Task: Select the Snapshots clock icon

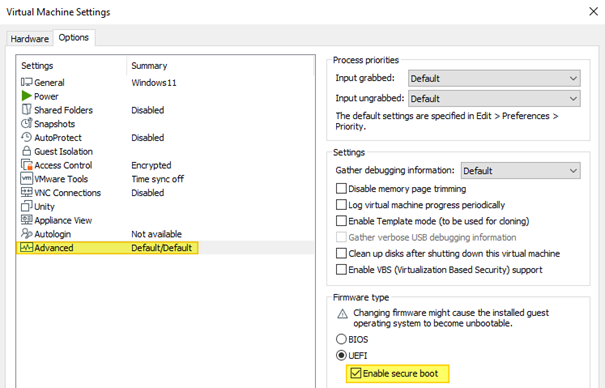Action: [x=27, y=123]
